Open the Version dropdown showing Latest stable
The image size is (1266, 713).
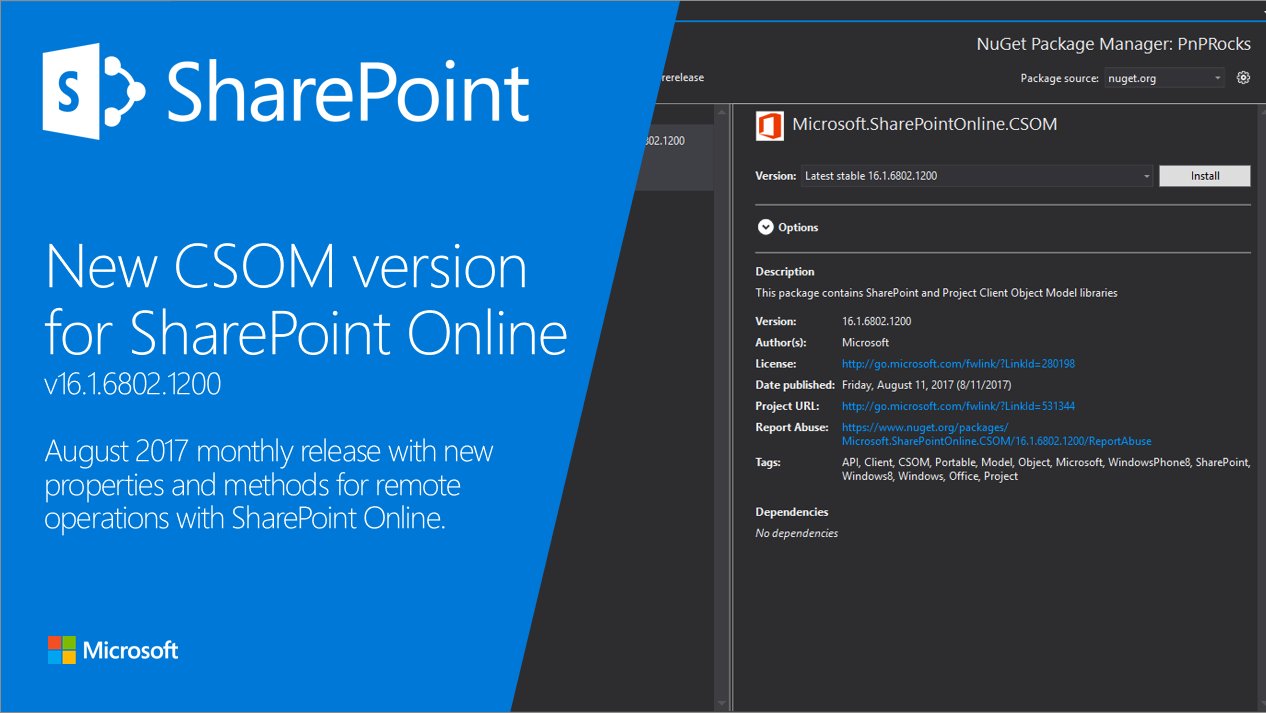[x=978, y=176]
